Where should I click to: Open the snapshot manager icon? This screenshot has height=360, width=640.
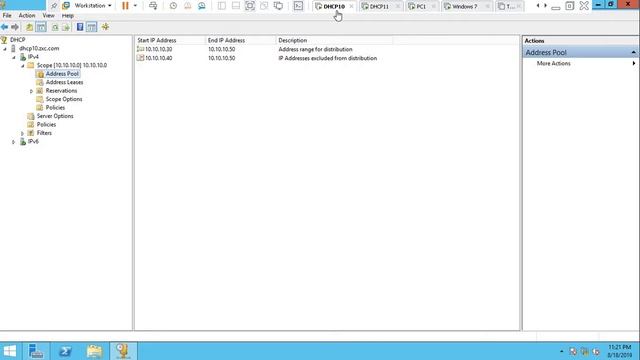(x=202, y=6)
